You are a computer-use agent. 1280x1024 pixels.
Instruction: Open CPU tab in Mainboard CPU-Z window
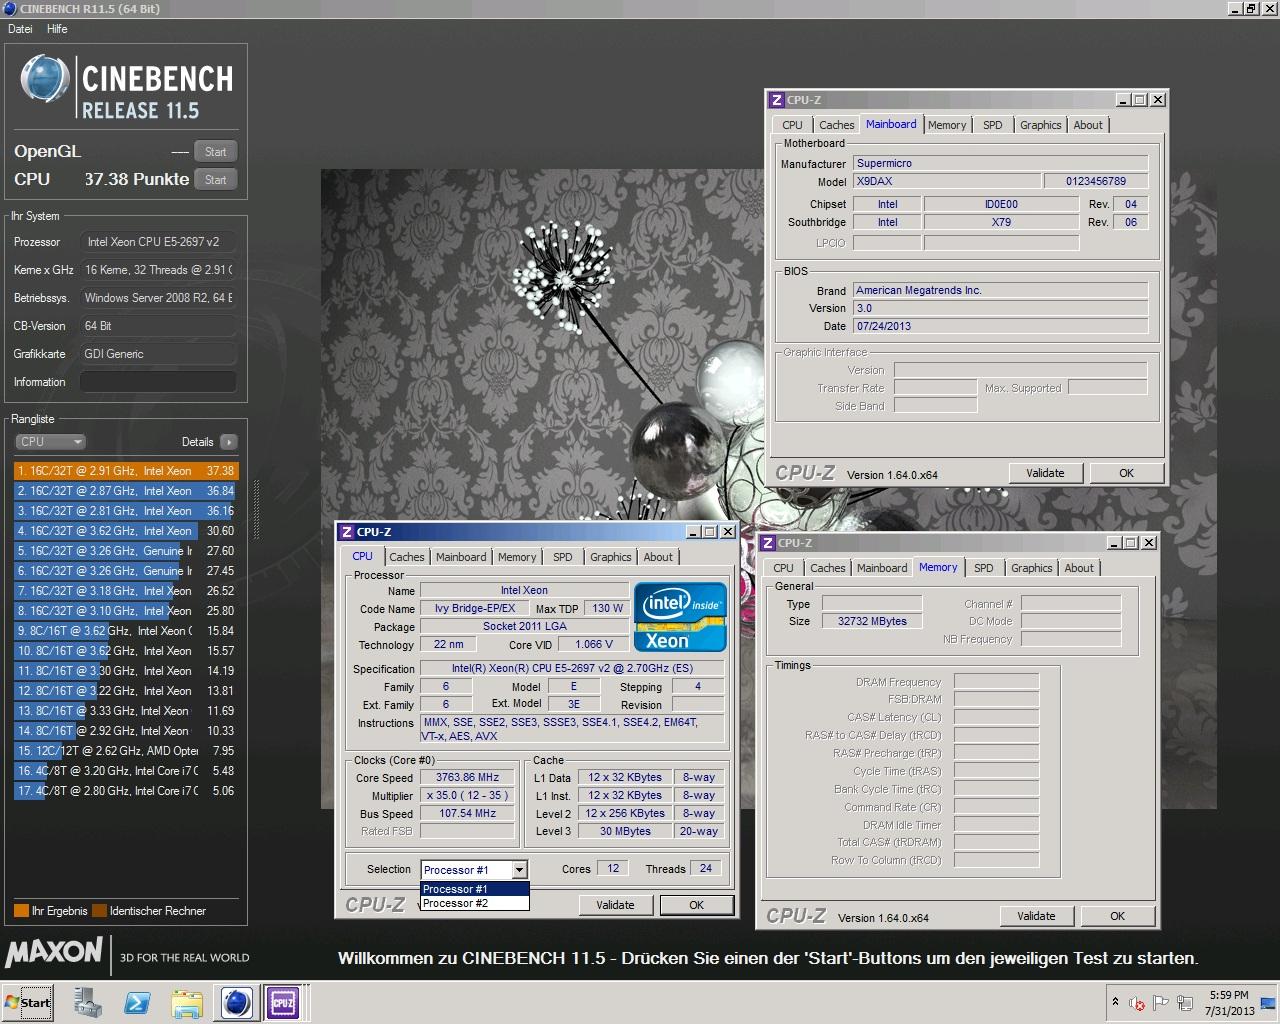pyautogui.click(x=792, y=125)
